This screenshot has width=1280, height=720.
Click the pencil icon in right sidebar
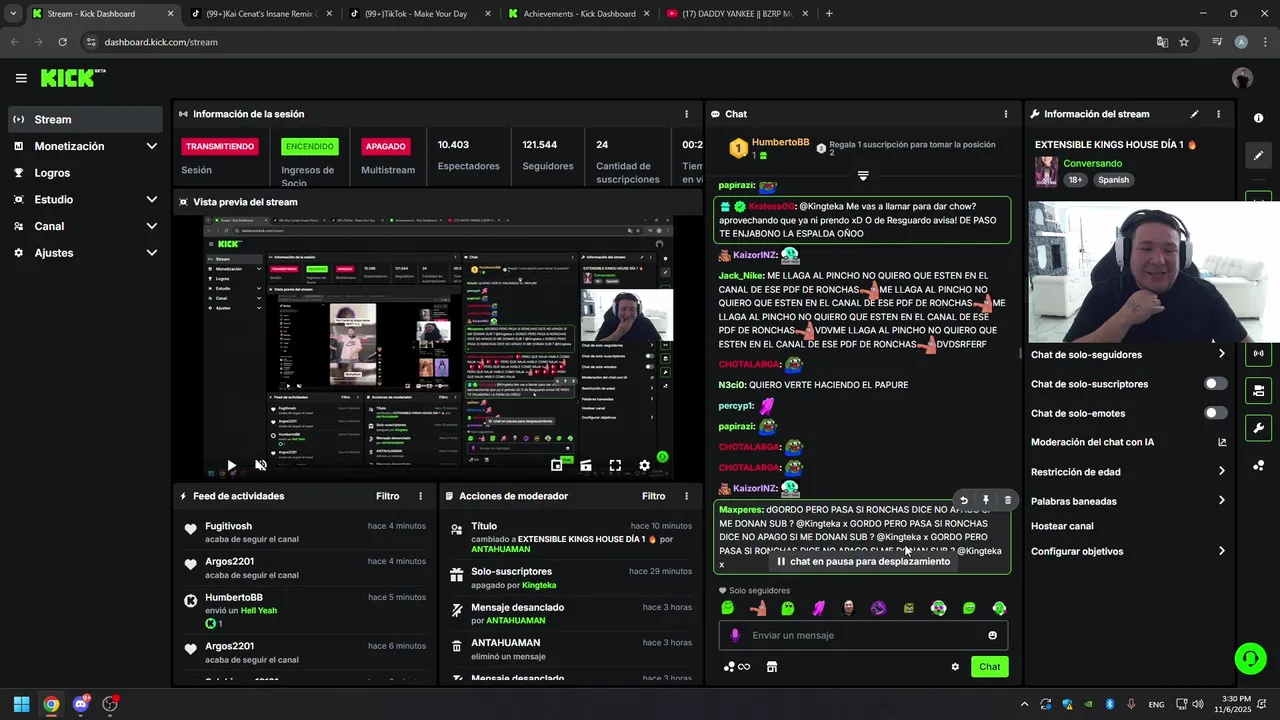point(1258,155)
